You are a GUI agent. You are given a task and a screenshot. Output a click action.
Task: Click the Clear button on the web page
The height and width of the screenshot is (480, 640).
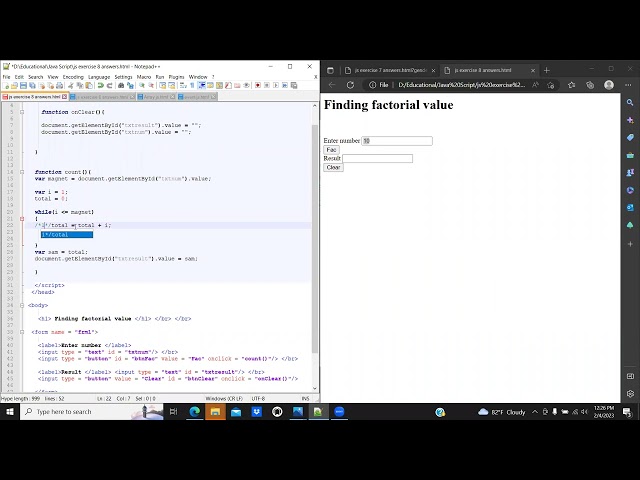[x=333, y=167]
